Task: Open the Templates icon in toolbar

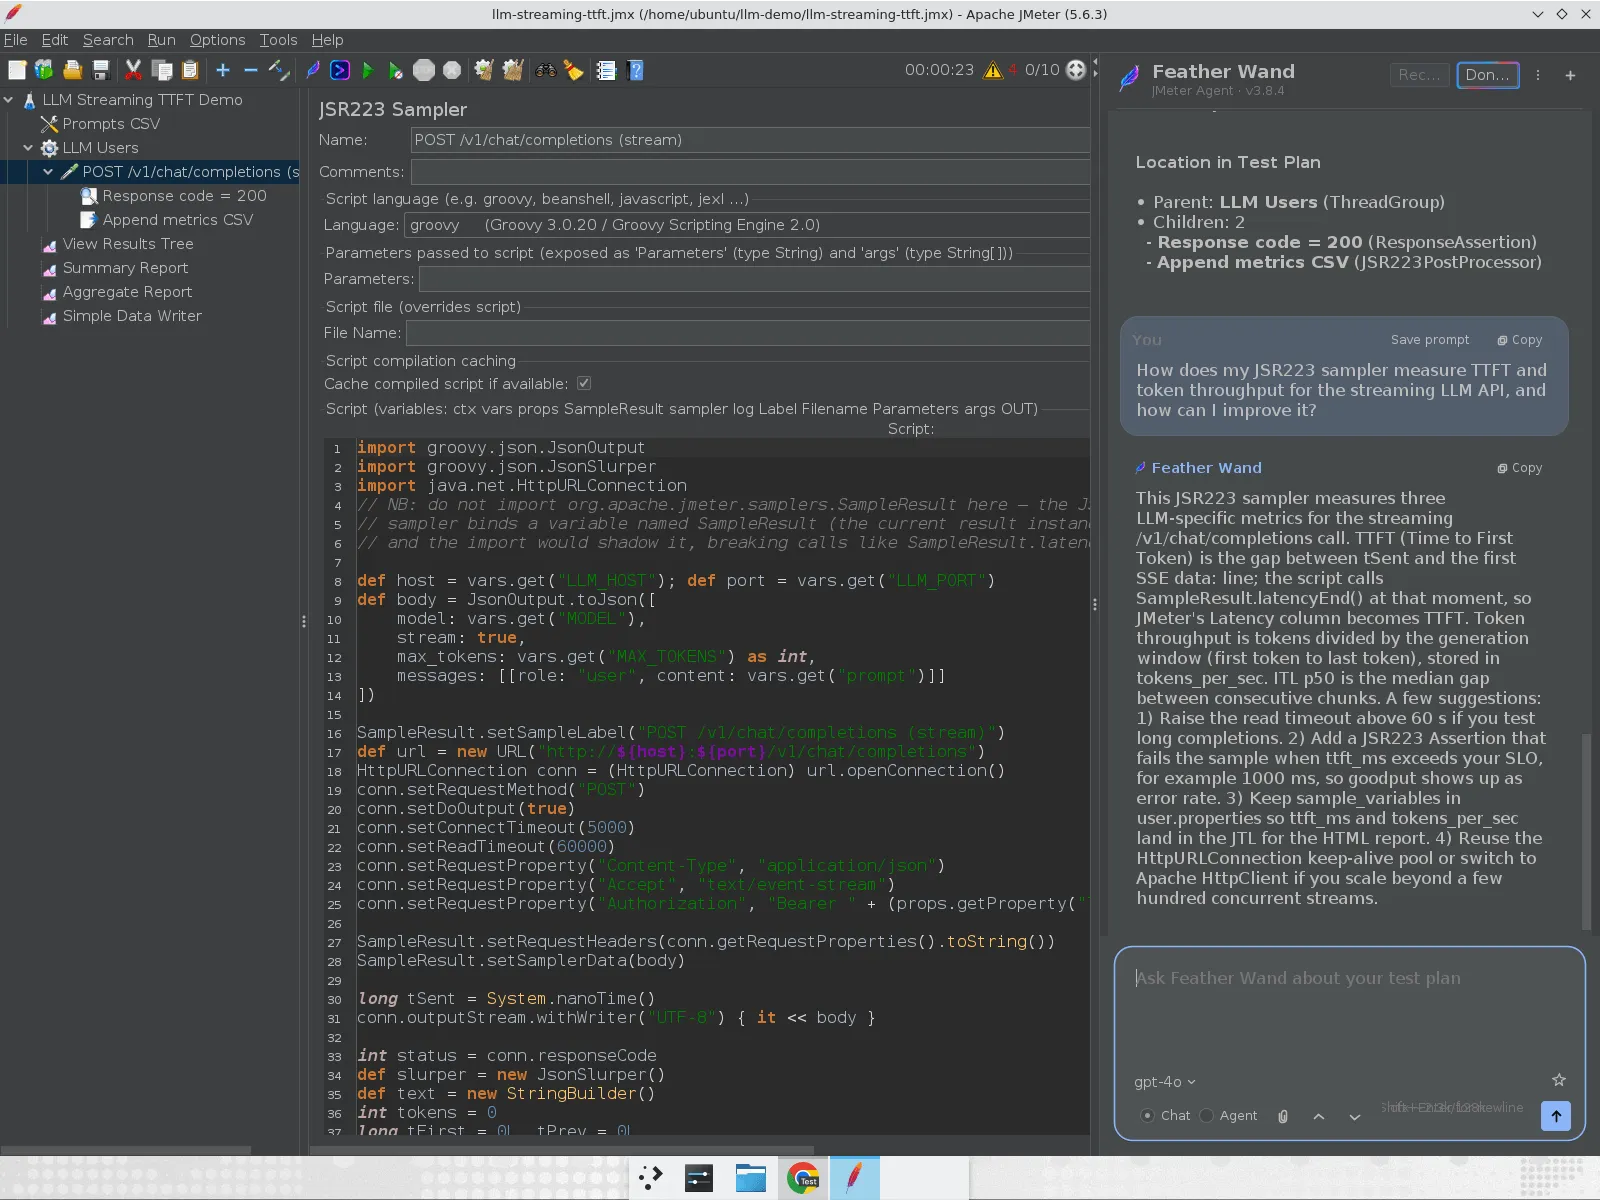Action: coord(44,70)
